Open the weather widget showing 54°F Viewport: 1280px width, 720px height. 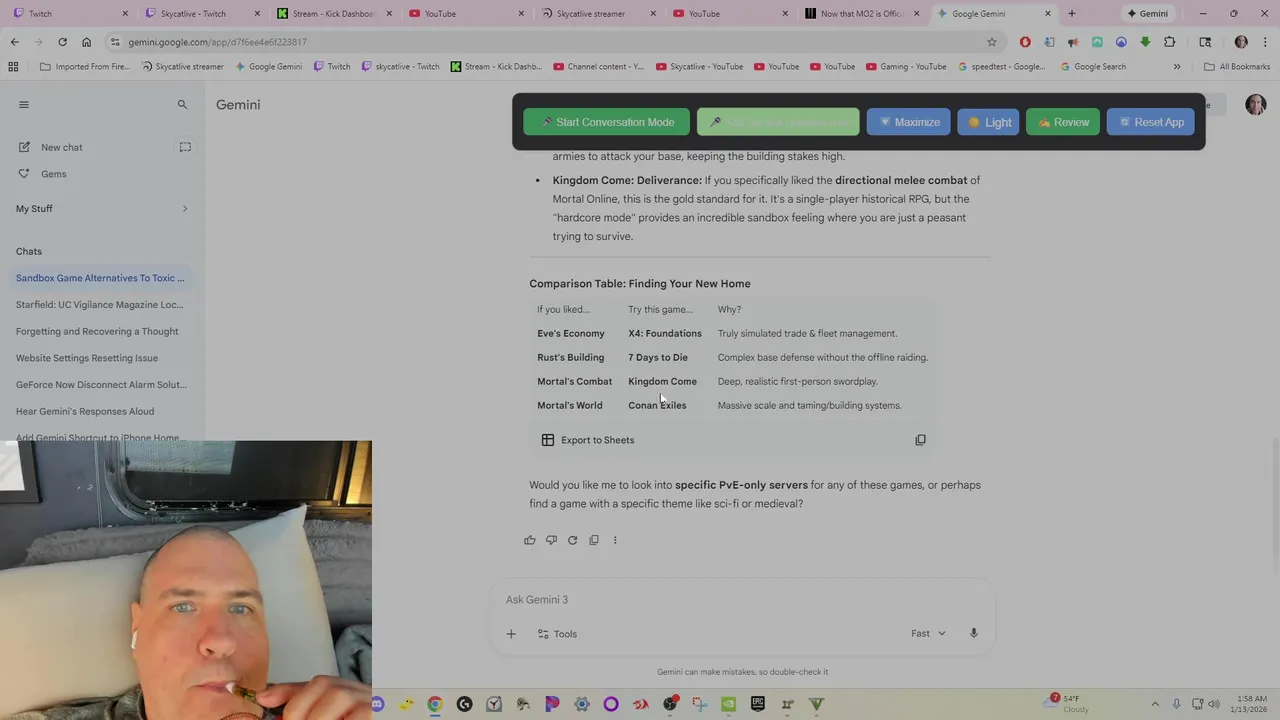pos(1068,704)
